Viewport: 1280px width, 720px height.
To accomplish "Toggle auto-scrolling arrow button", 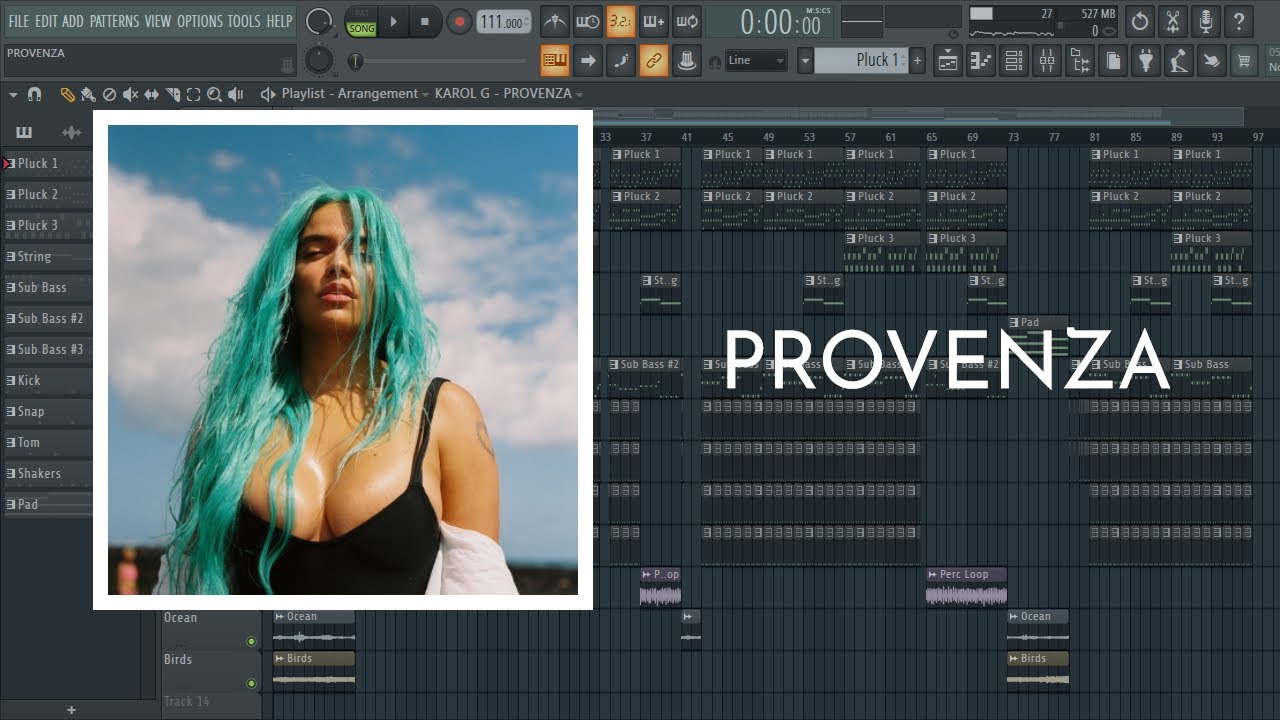I will [588, 60].
